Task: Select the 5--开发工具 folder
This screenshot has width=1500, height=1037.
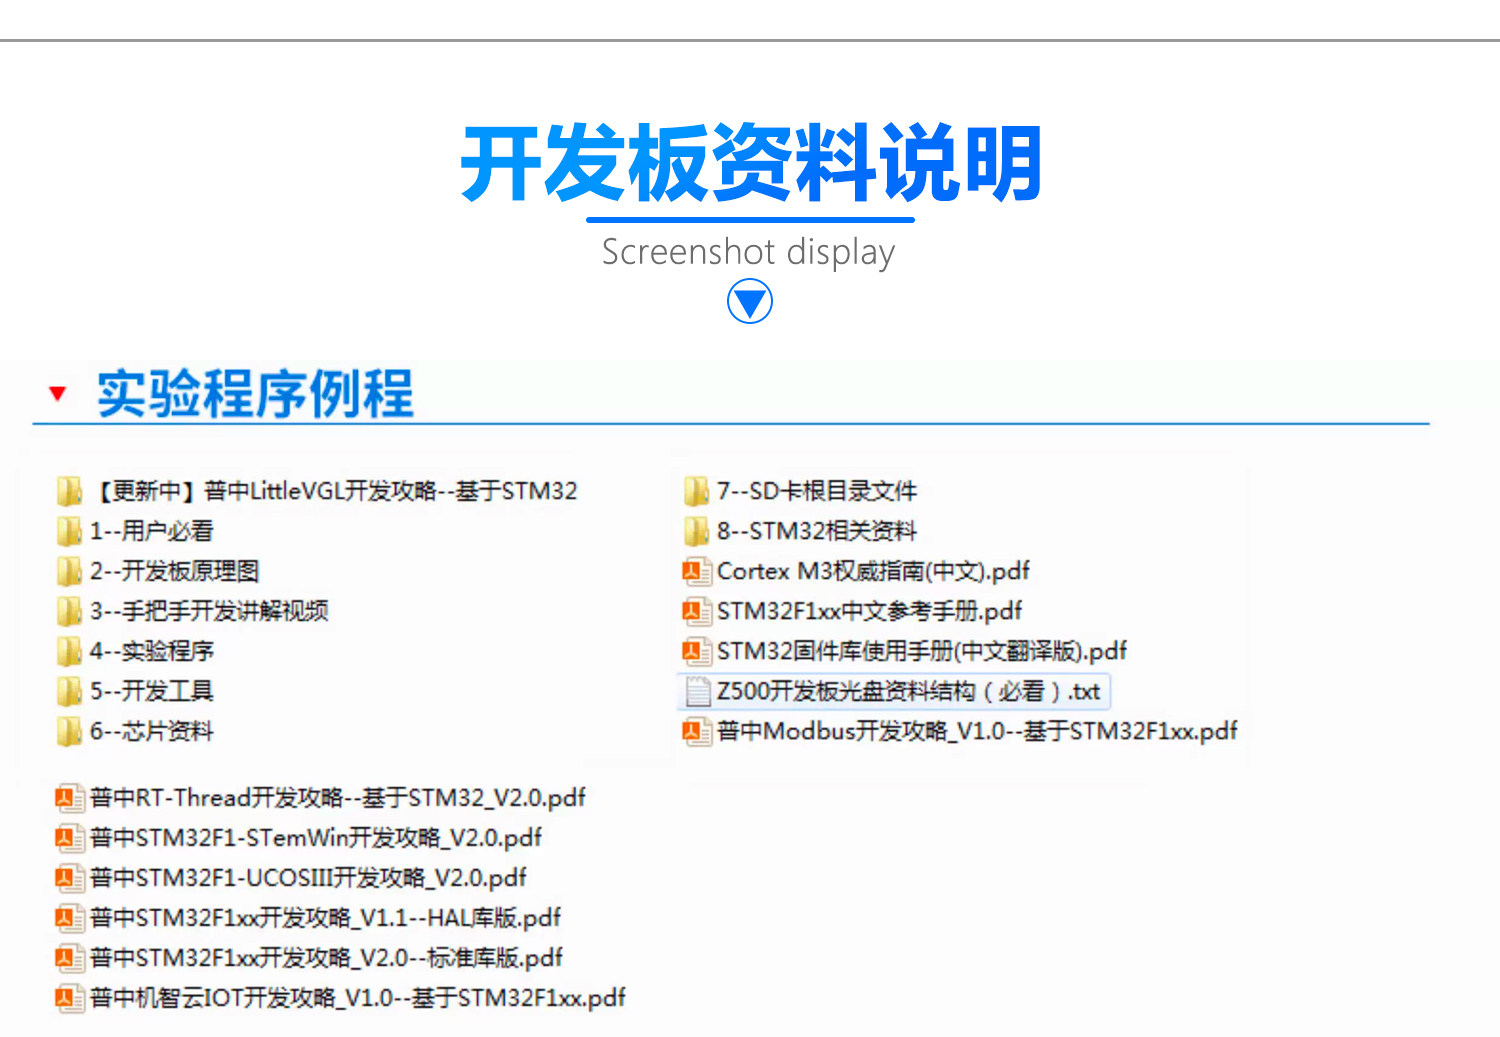Action: pyautogui.click(x=151, y=691)
